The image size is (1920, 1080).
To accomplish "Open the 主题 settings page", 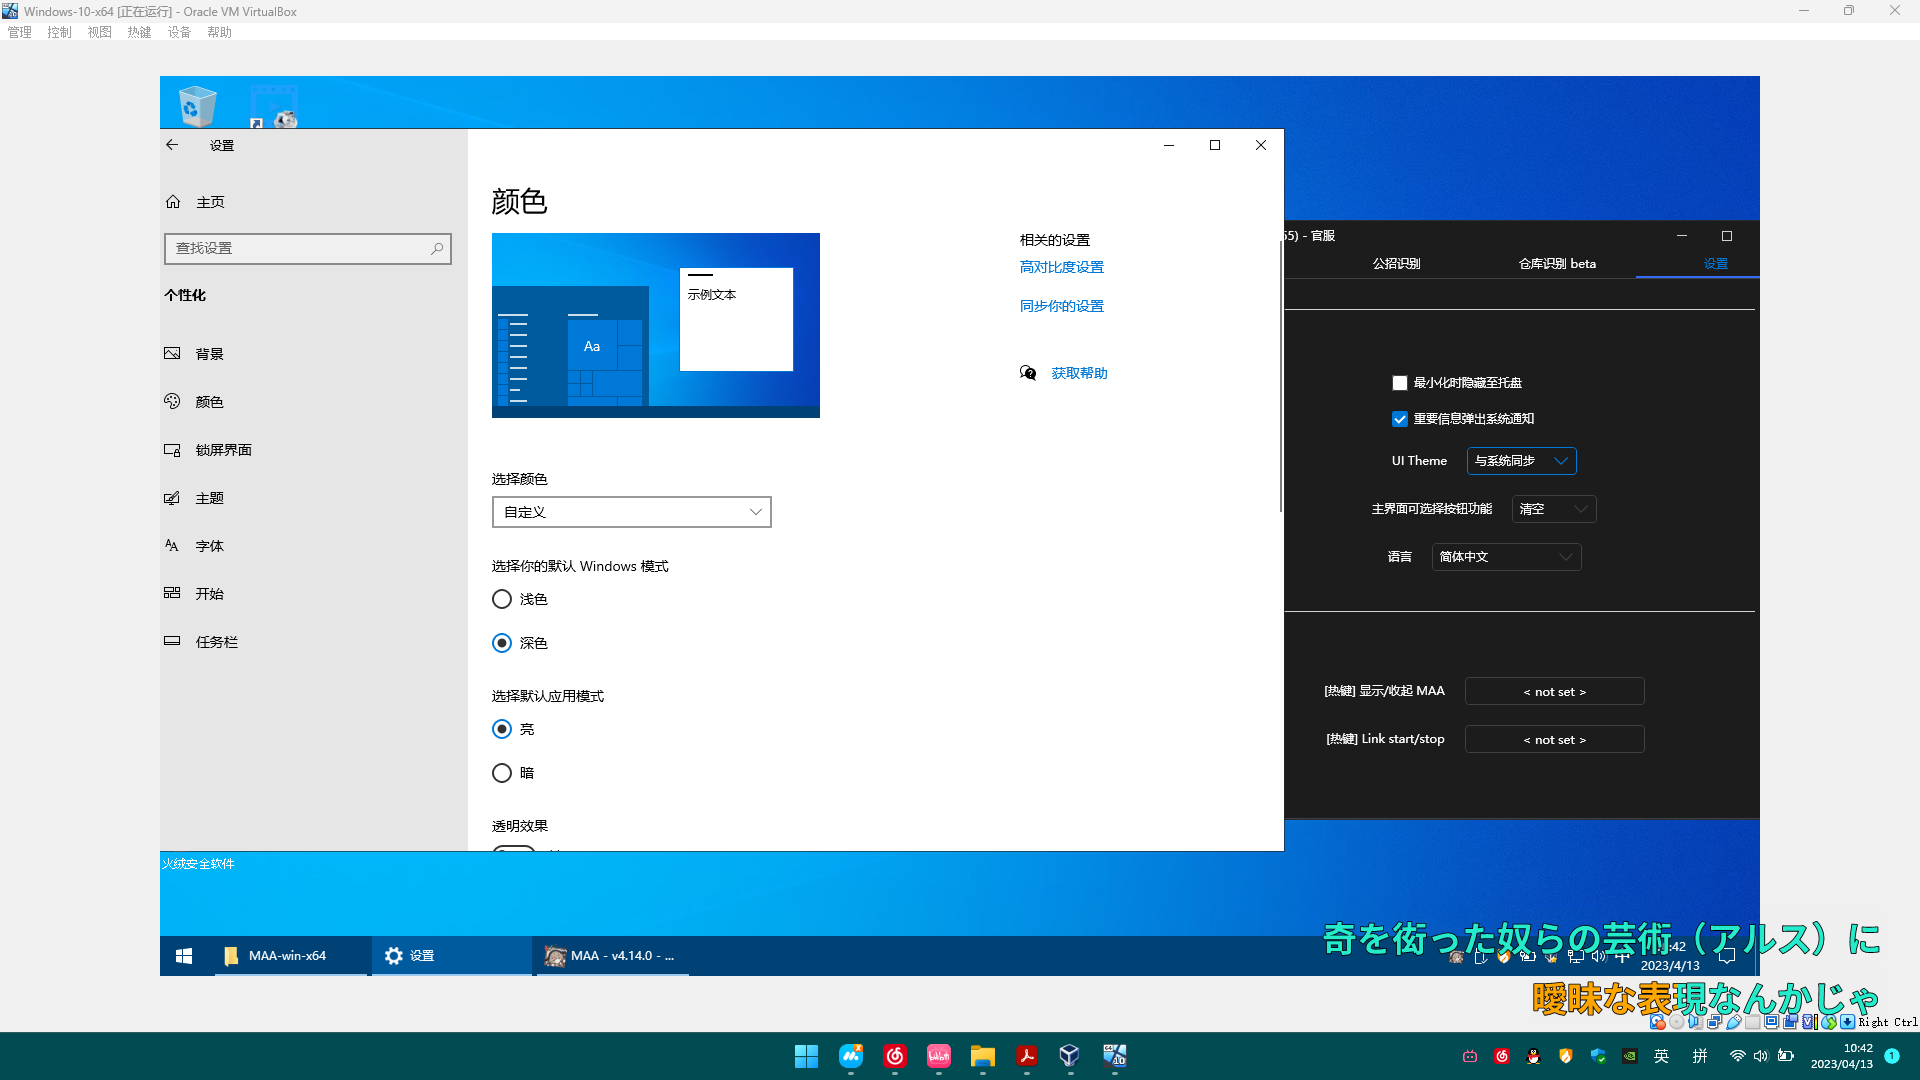I will point(208,497).
